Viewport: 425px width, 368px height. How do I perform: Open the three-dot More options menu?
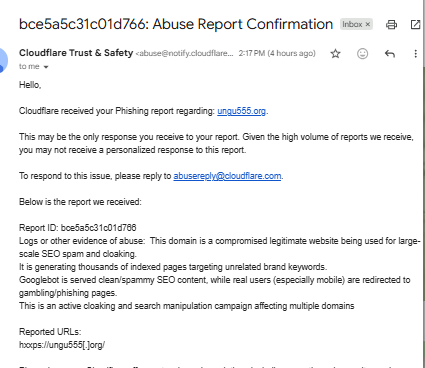(415, 54)
